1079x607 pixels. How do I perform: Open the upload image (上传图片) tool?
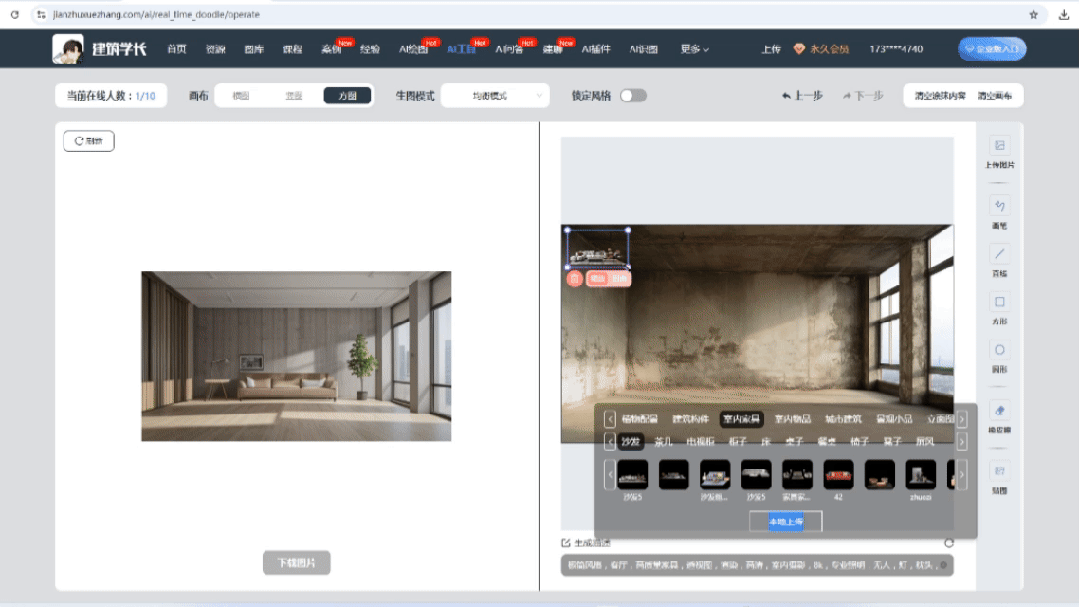[x=999, y=152]
